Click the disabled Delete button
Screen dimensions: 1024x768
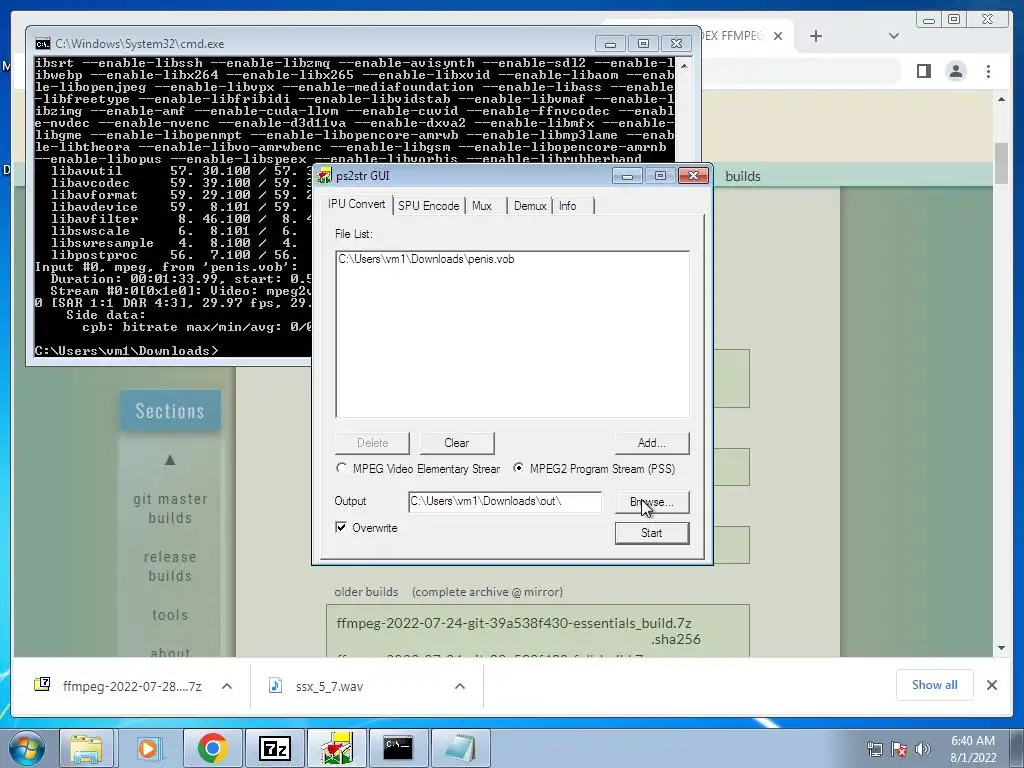click(372, 443)
